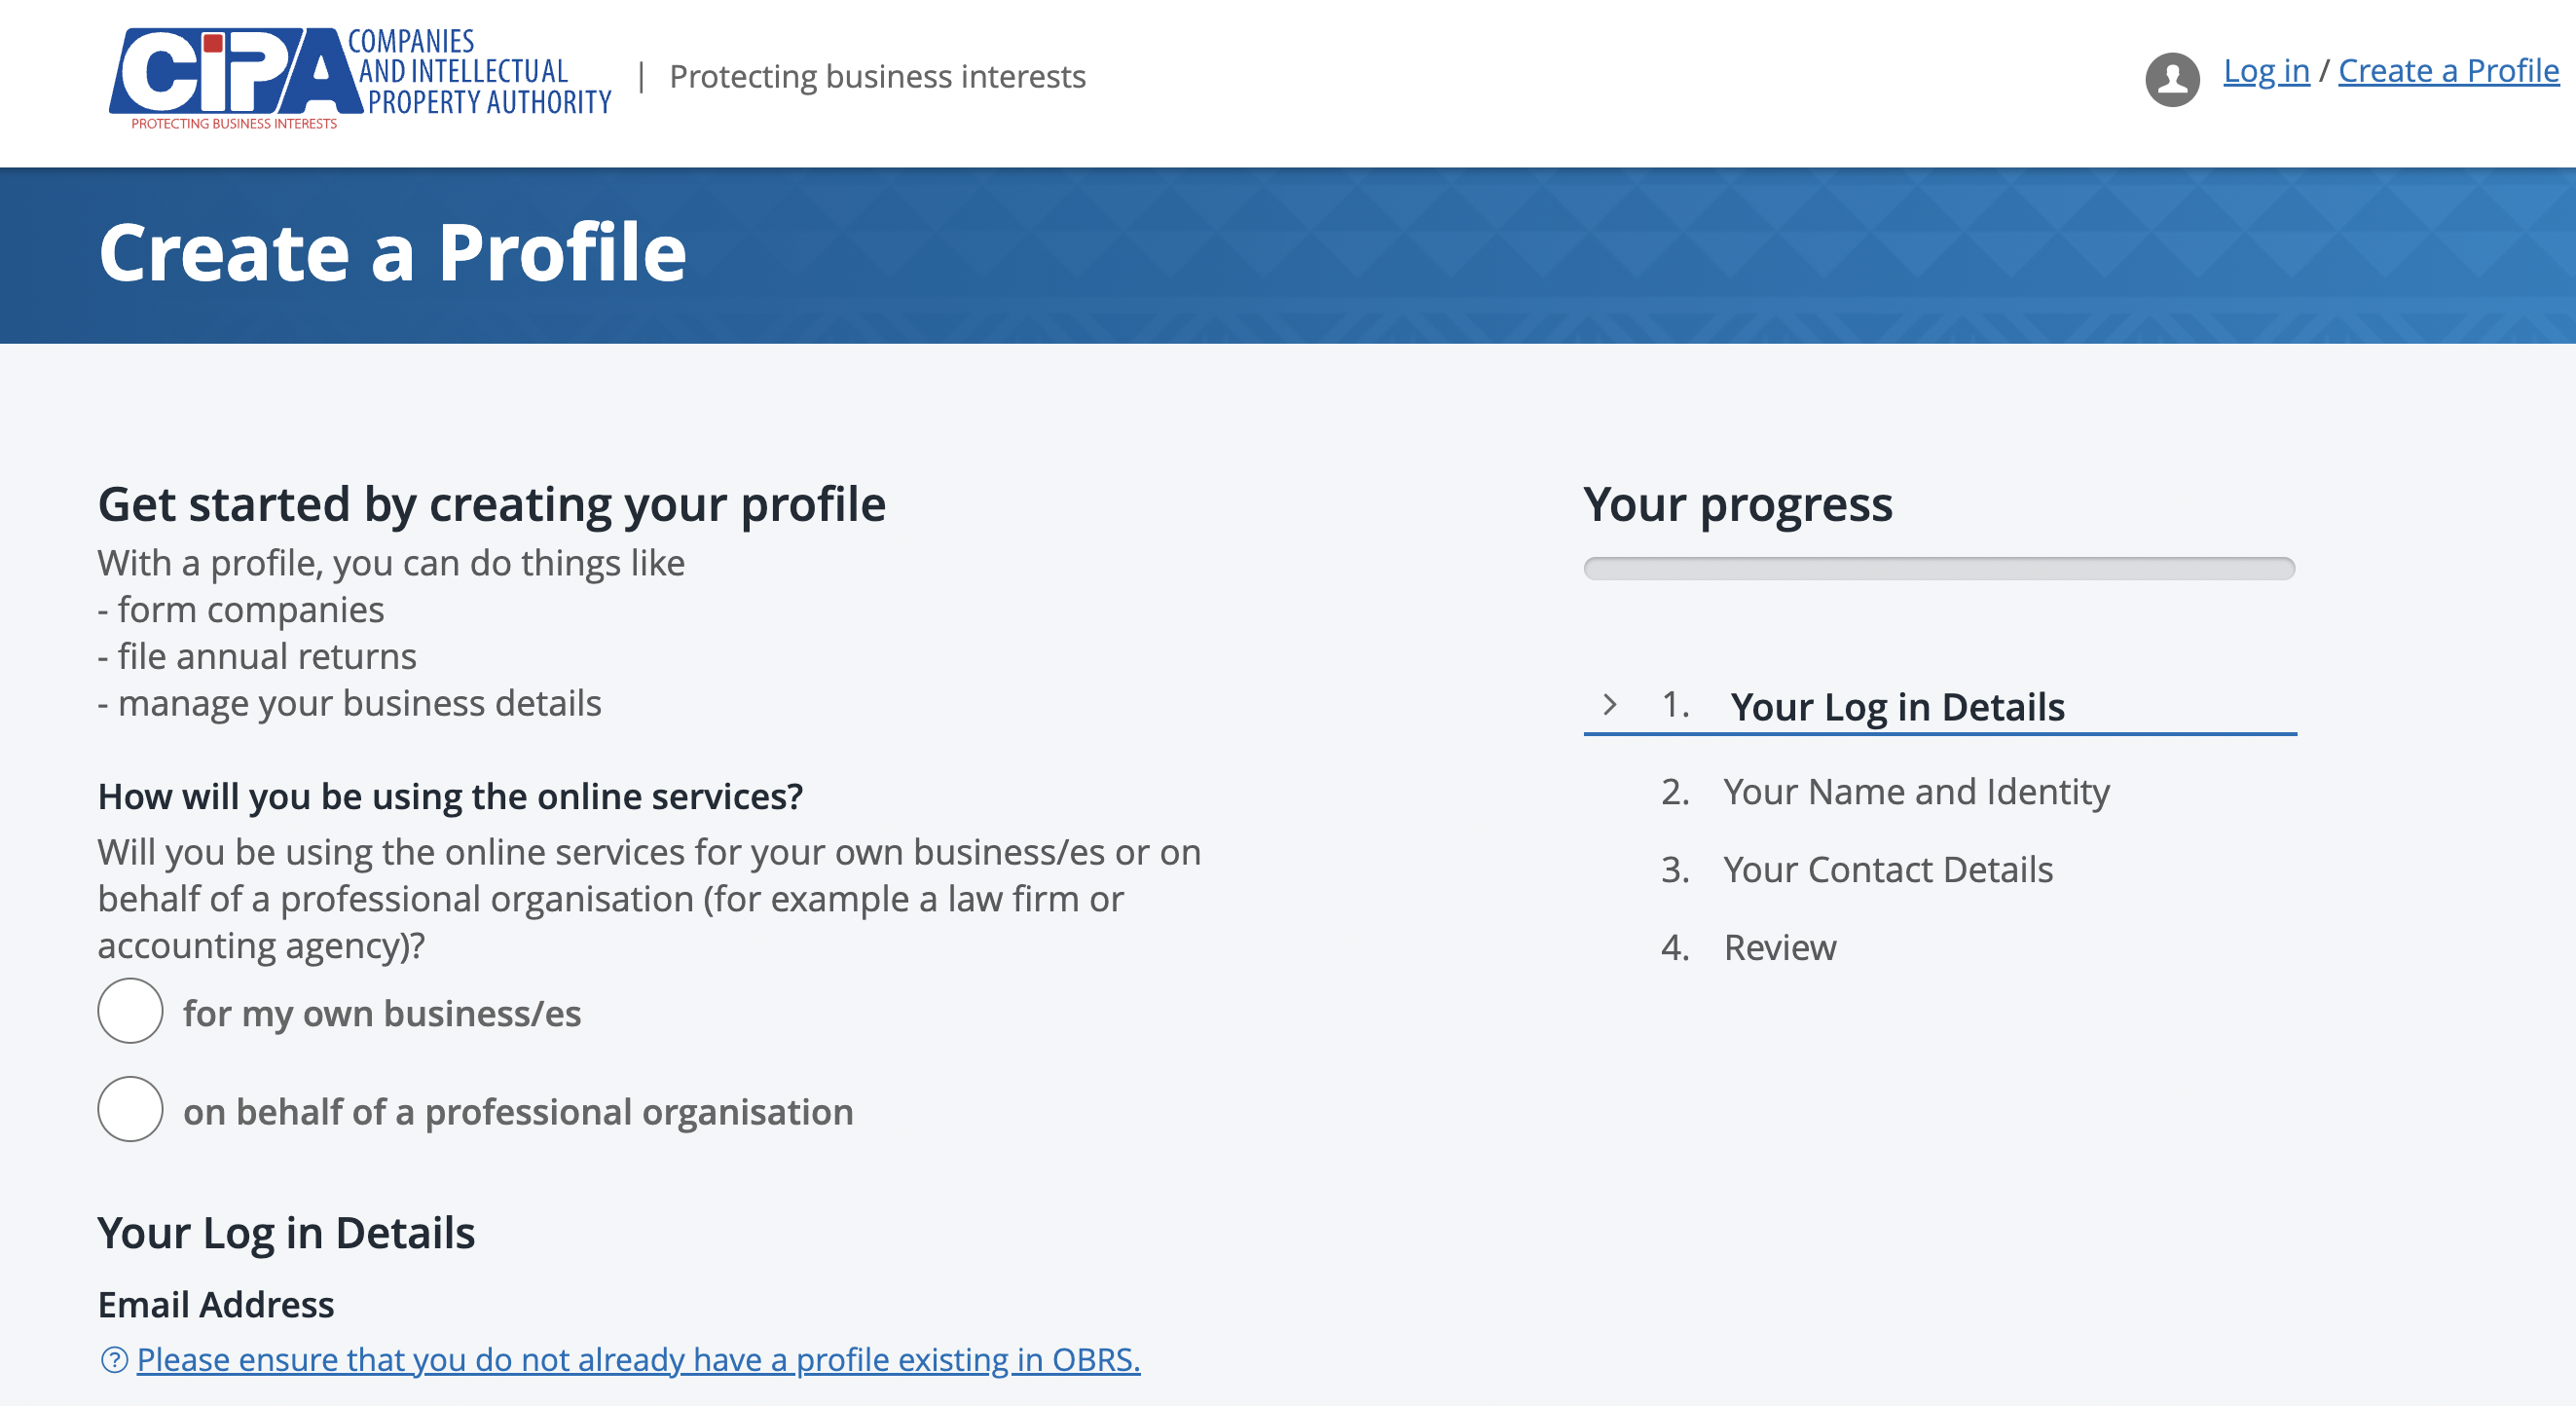Click the 'Your Log in Details' section heading
2576x1406 pixels.
(x=287, y=1232)
